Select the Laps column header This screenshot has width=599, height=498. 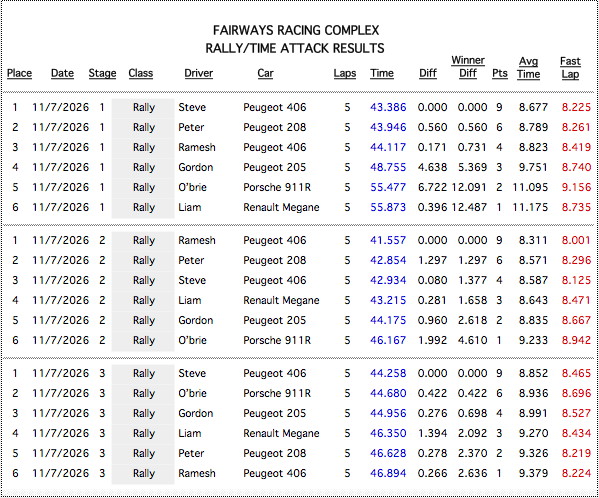click(x=345, y=73)
